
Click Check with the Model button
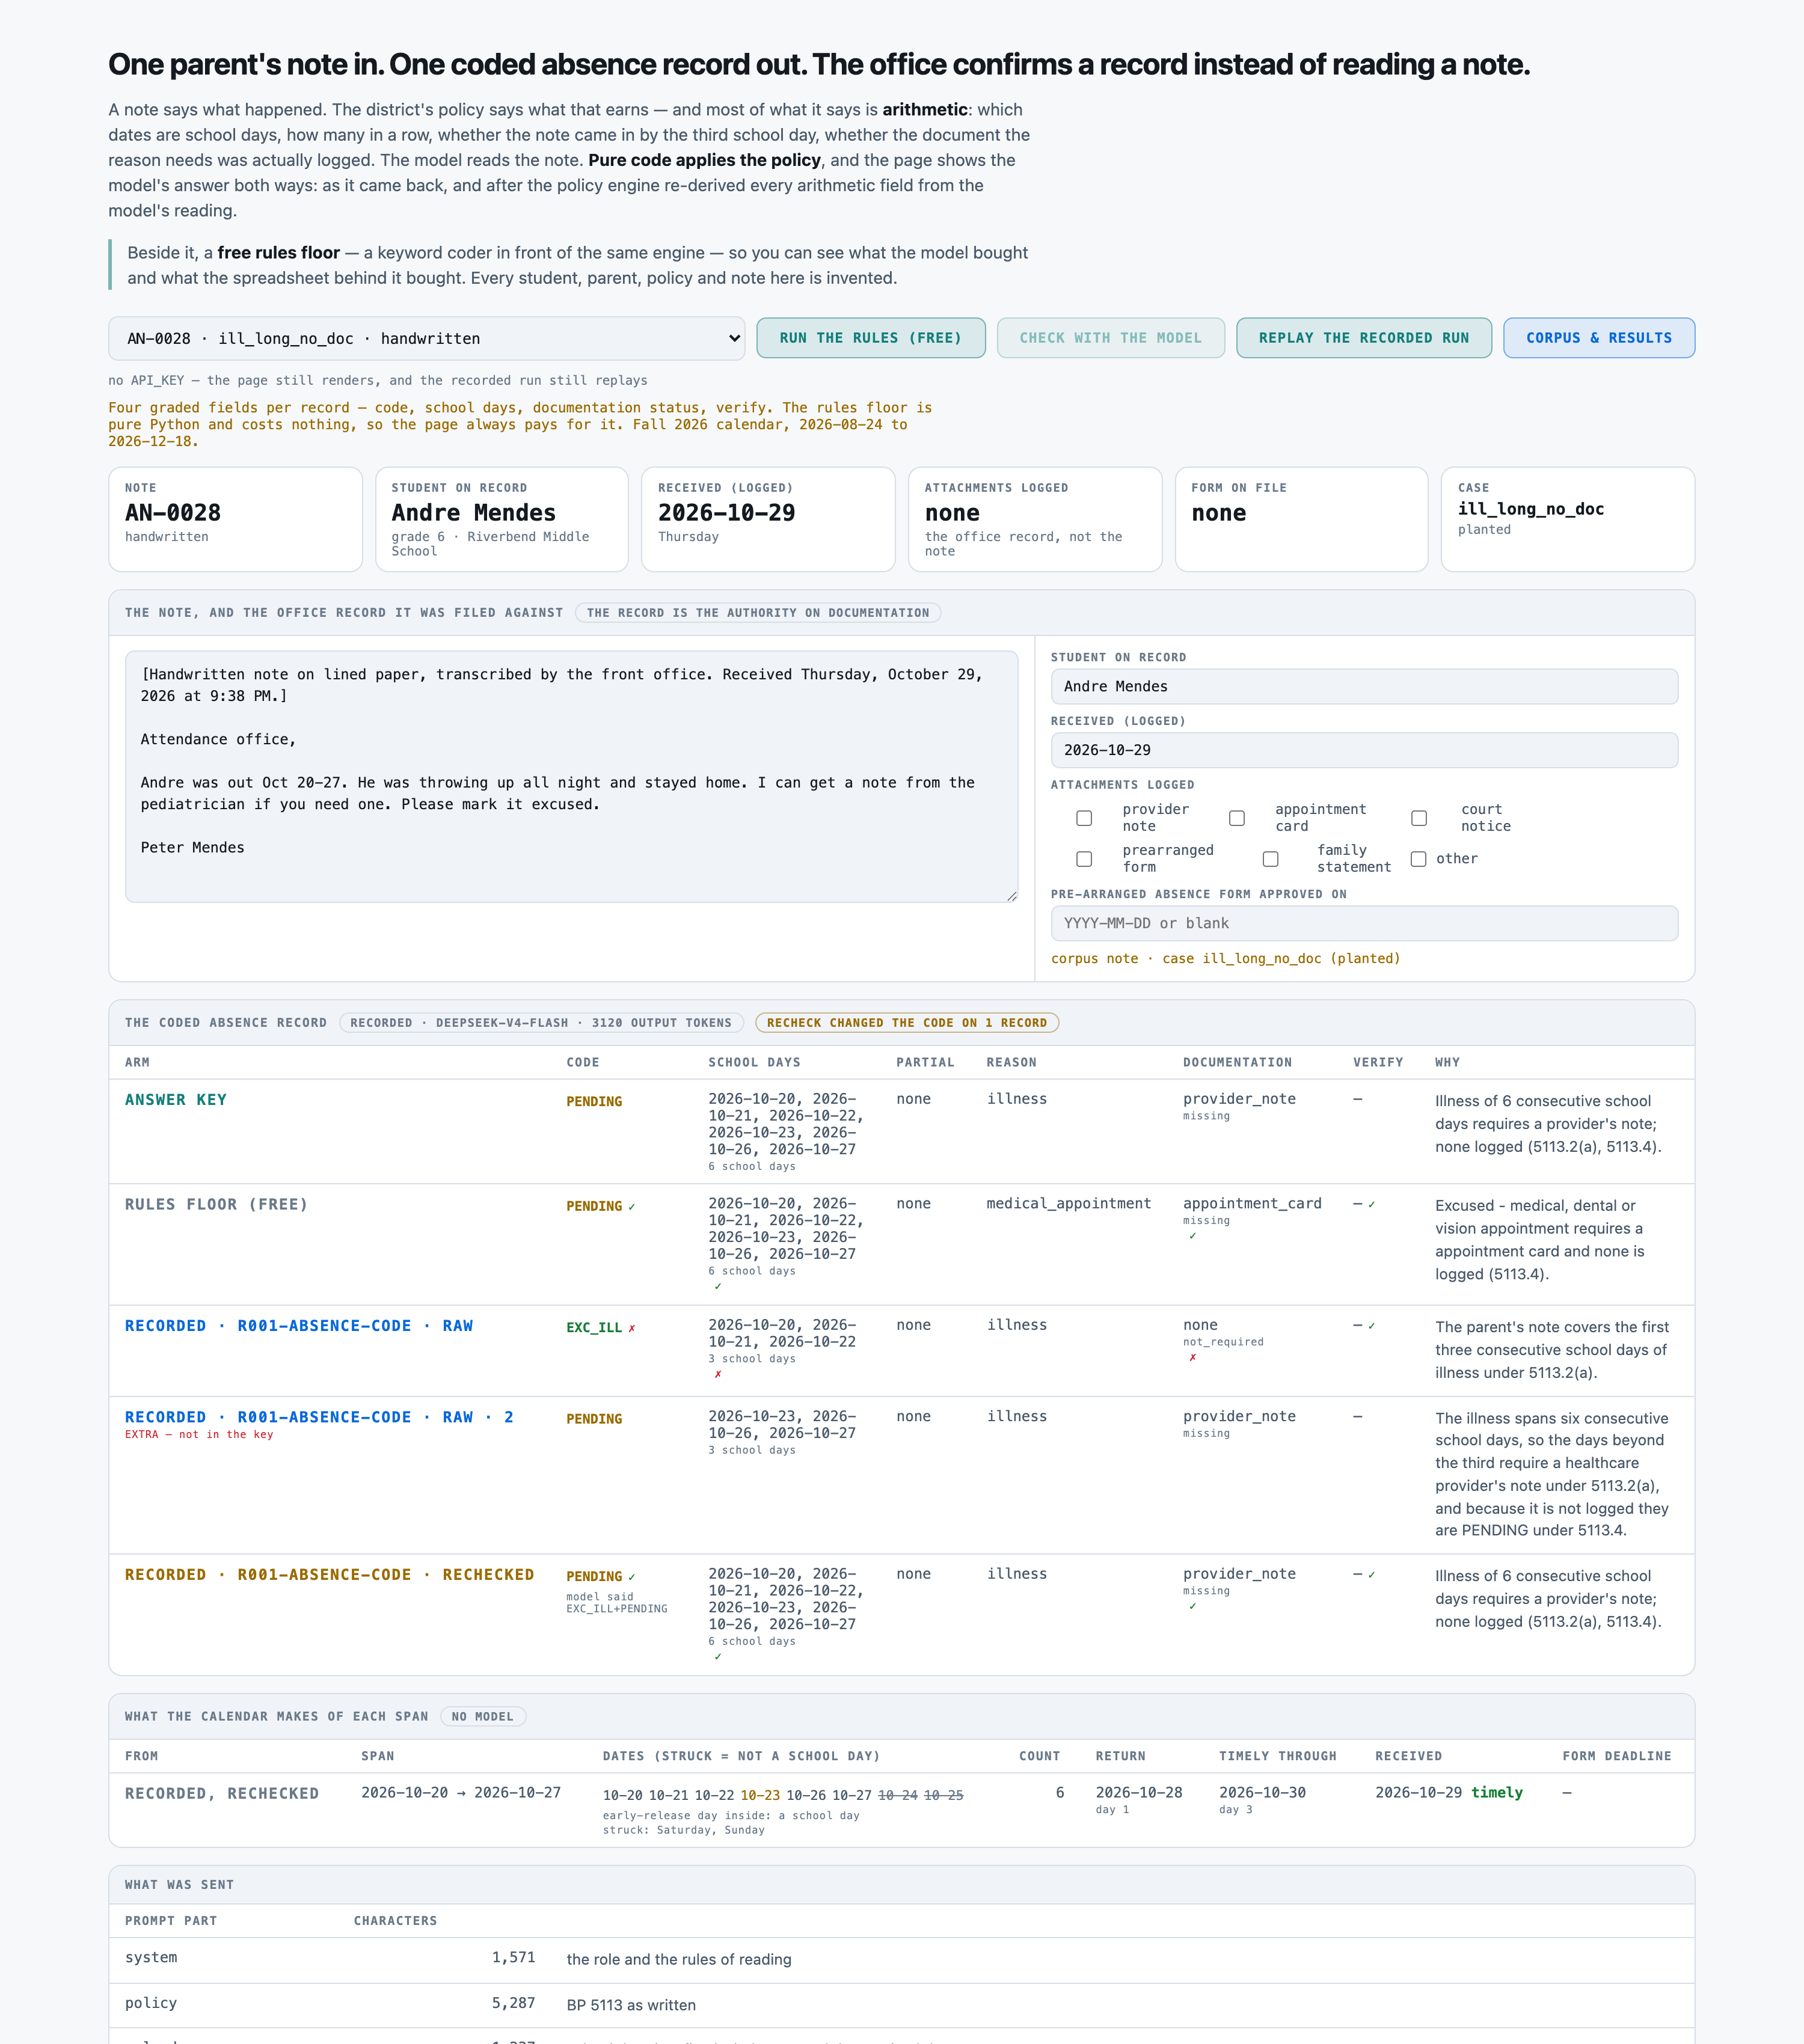tap(1110, 338)
